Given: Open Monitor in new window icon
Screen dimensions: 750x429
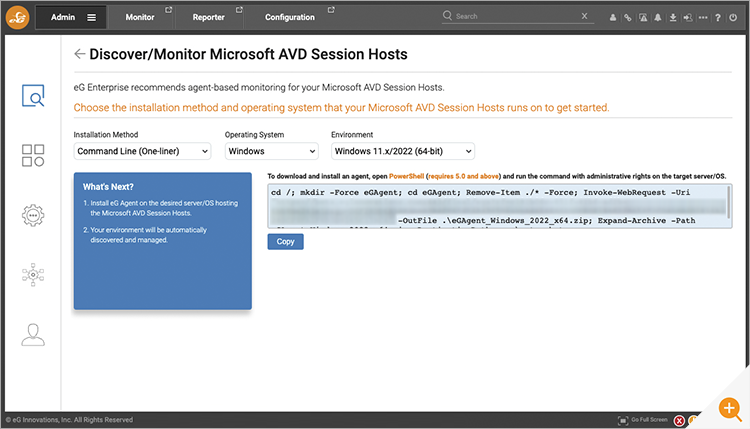Looking at the screenshot, I should [168, 10].
